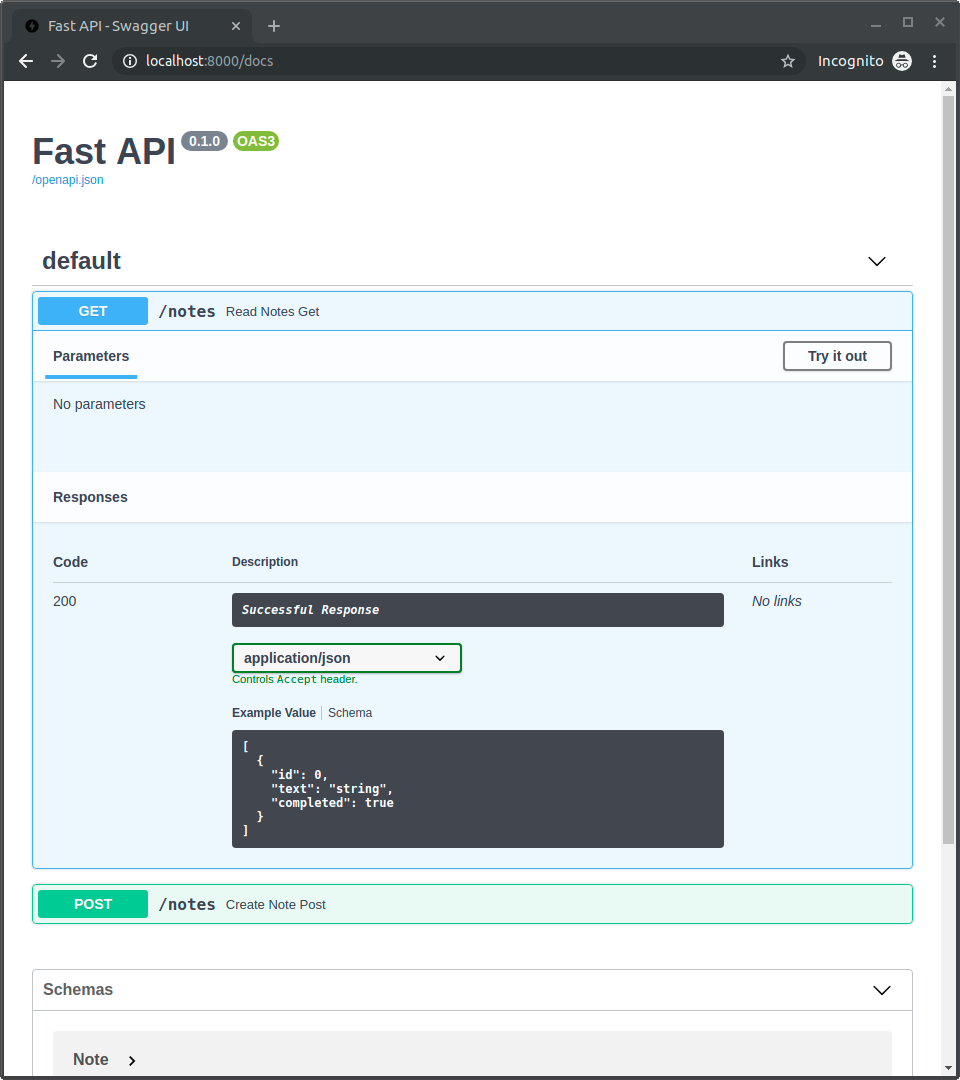Select the Parameters tab
The width and height of the screenshot is (960, 1080).
pos(91,356)
